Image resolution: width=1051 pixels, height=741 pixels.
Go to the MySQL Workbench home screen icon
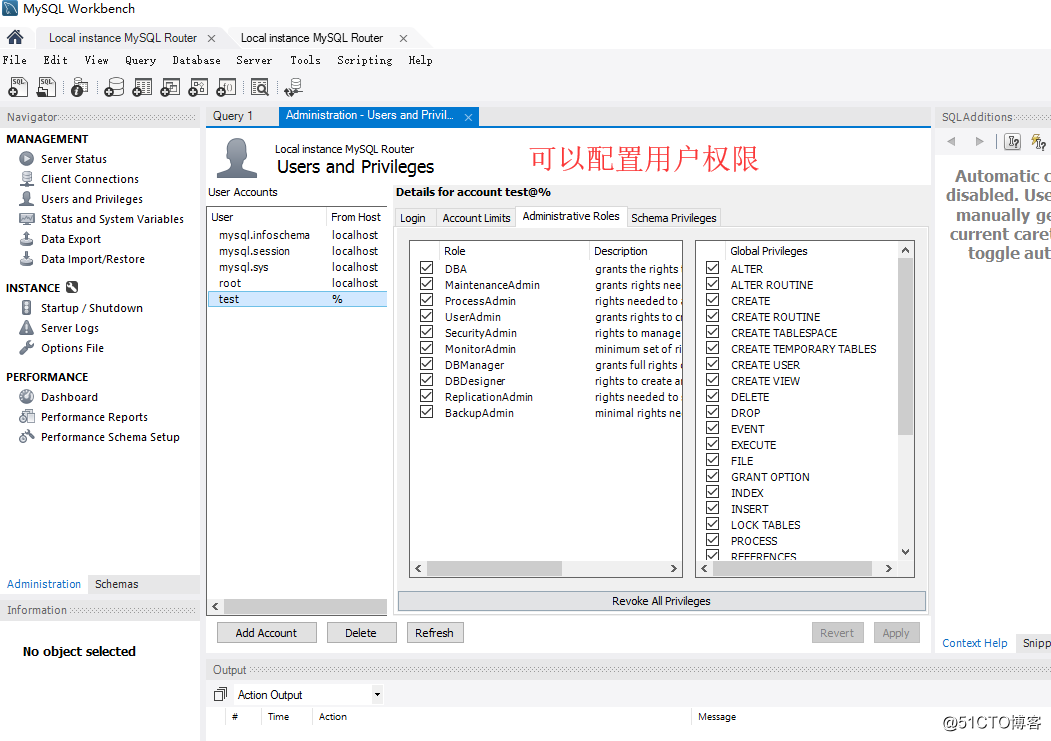[x=15, y=37]
